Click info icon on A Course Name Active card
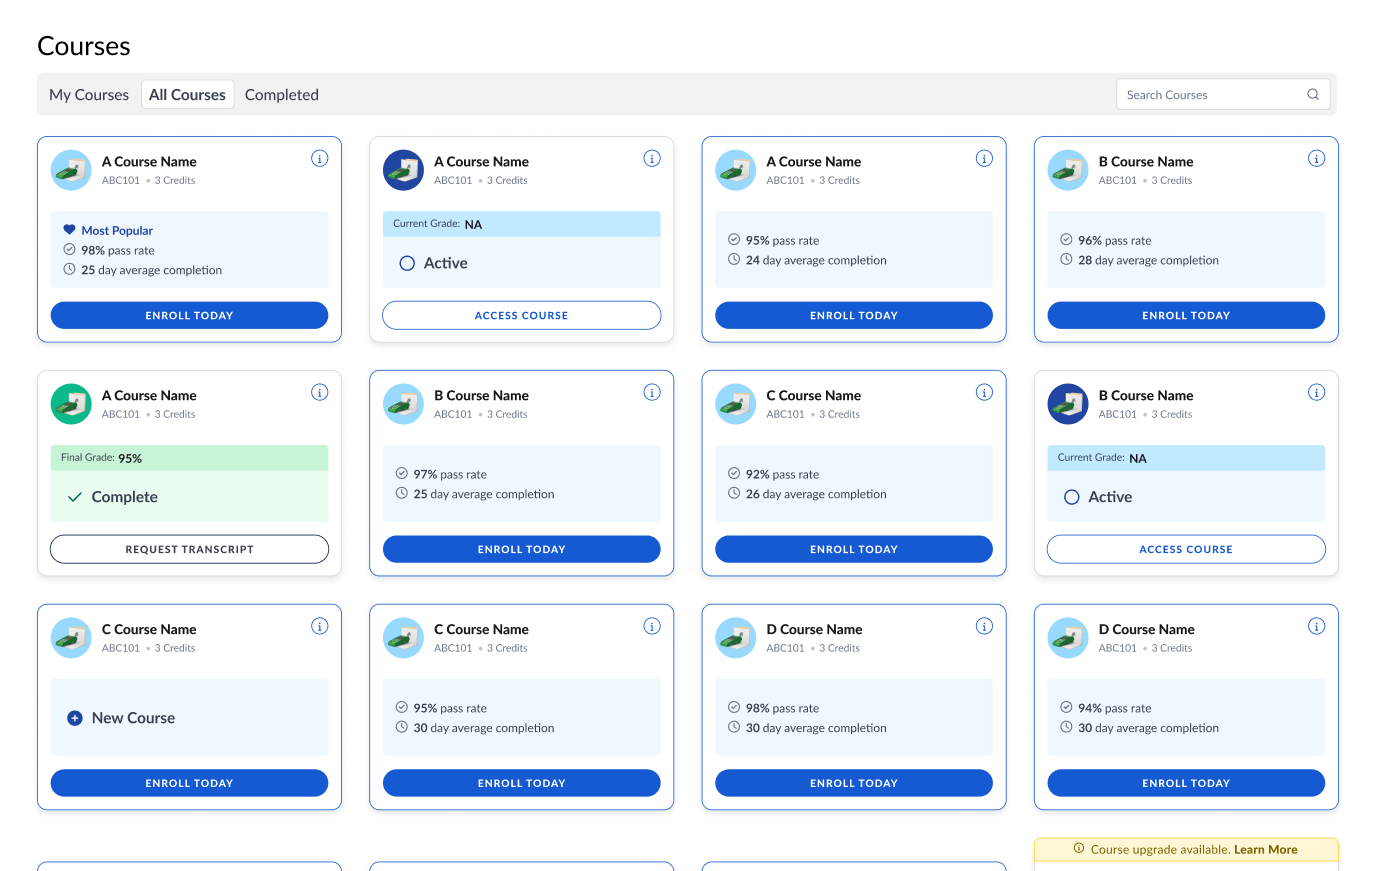The height and width of the screenshot is (871, 1374). click(x=652, y=158)
